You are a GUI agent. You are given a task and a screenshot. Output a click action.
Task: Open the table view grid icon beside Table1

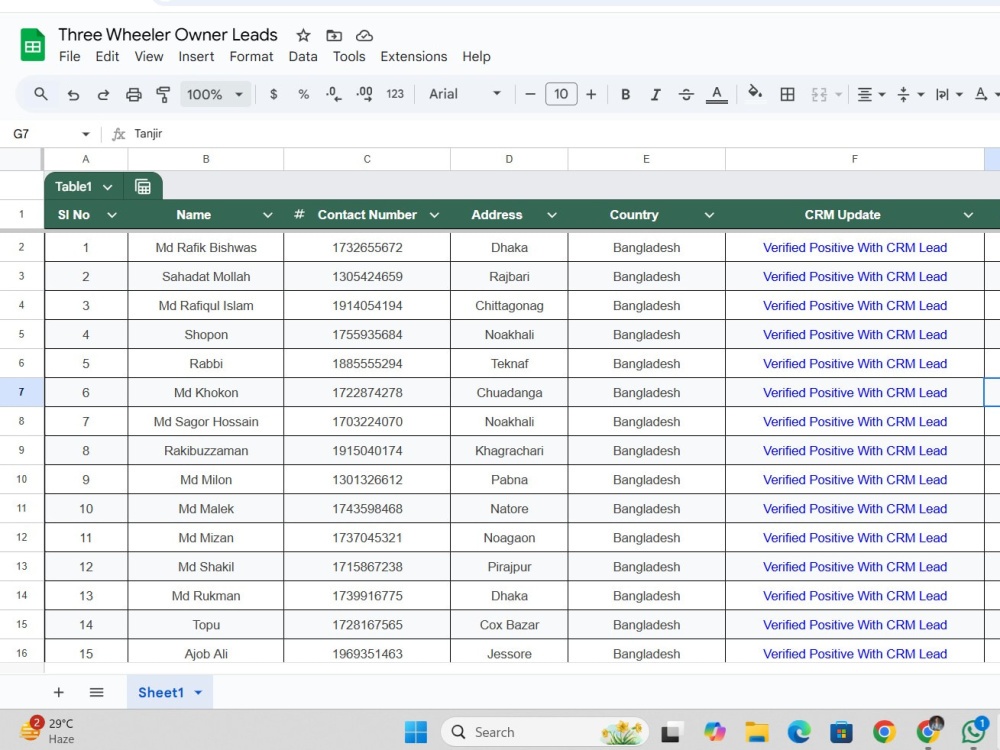143,187
